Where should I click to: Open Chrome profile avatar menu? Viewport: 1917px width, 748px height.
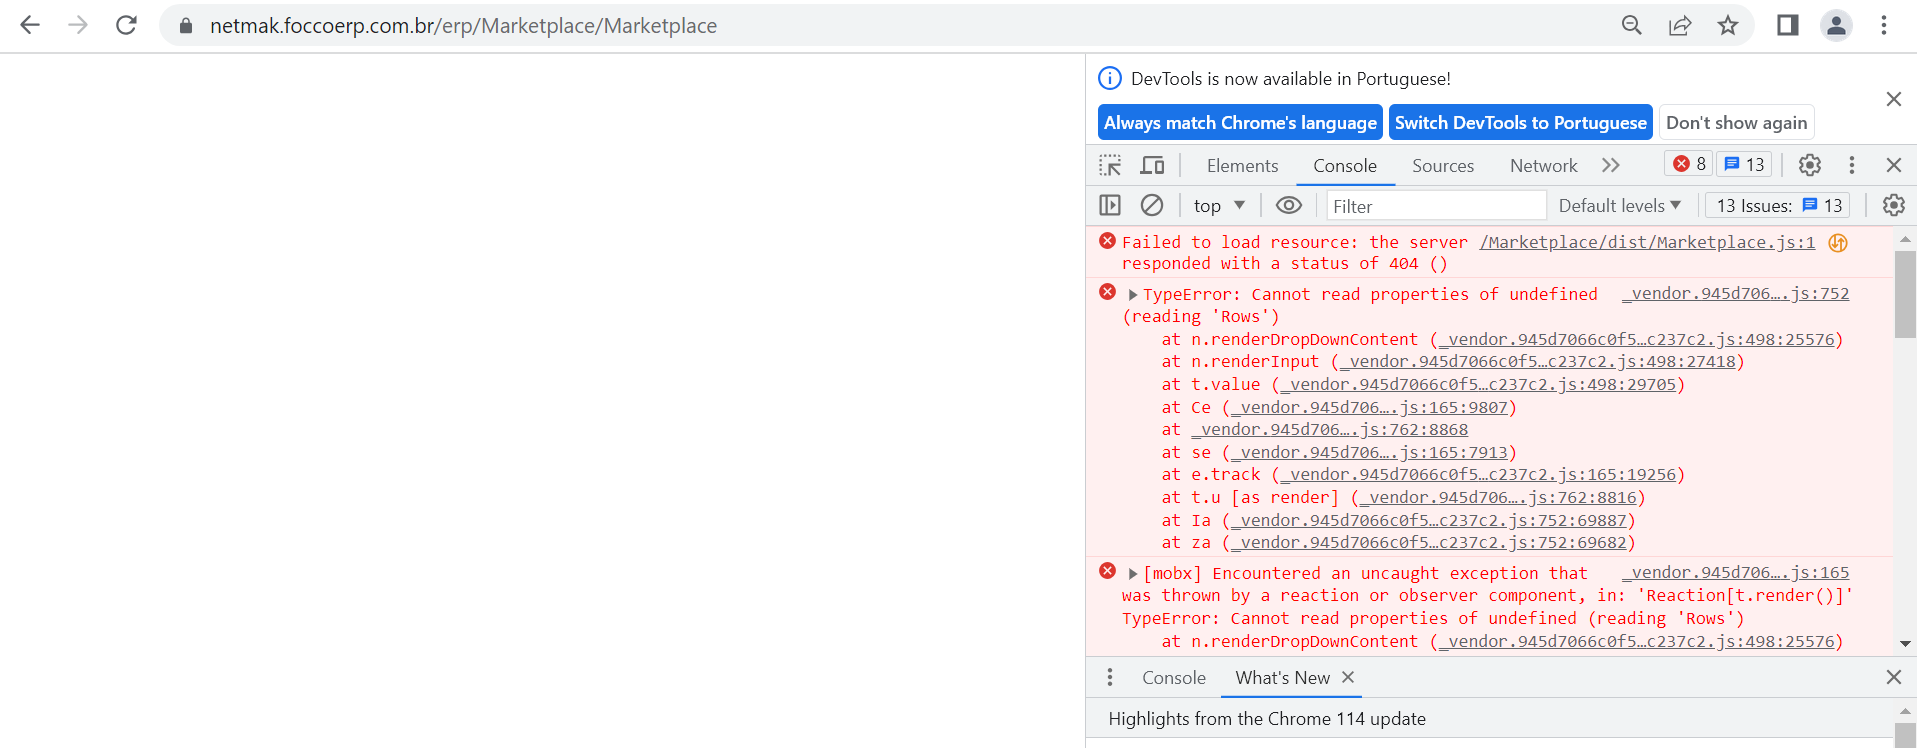pos(1836,26)
